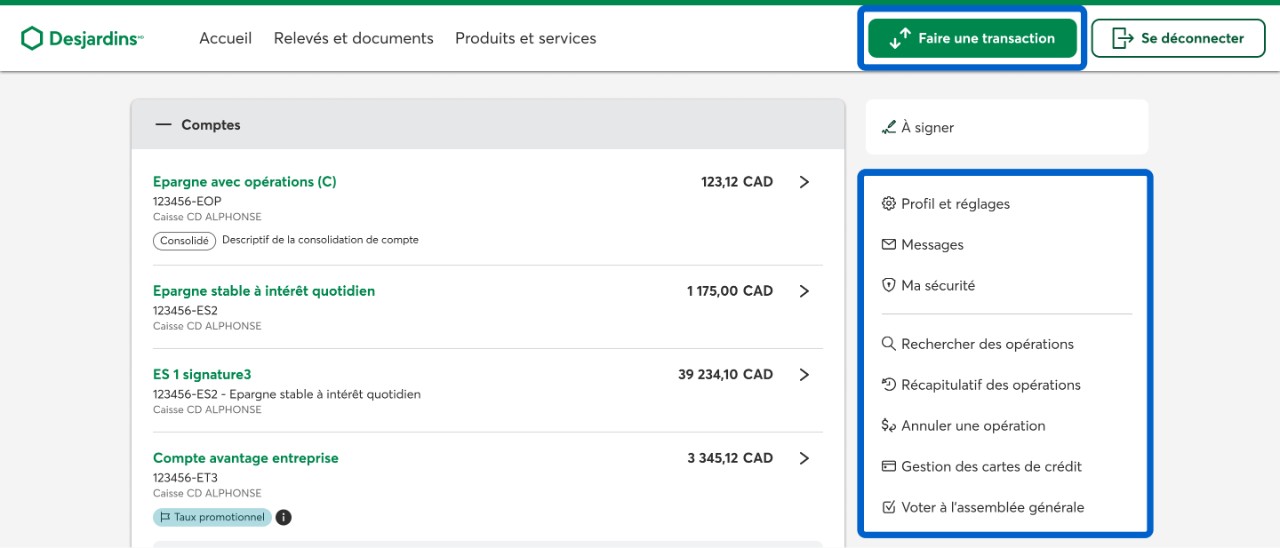Click the envelope icon next to Messages
Screen dimensions: 1280x548
[x=888, y=245]
